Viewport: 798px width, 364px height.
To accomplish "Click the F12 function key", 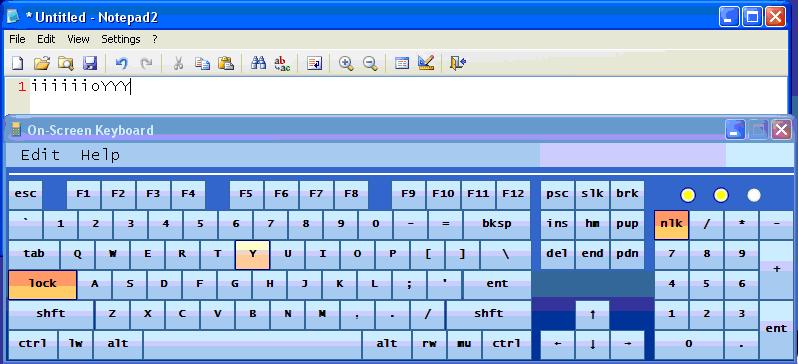I will [513, 195].
